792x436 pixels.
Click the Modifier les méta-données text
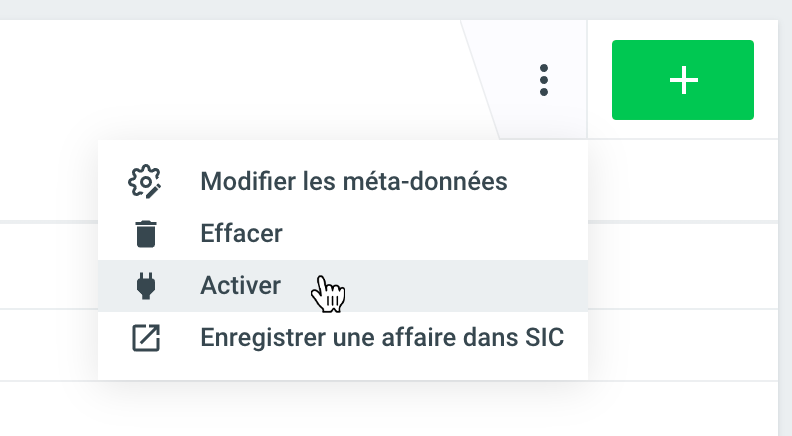[x=353, y=182]
